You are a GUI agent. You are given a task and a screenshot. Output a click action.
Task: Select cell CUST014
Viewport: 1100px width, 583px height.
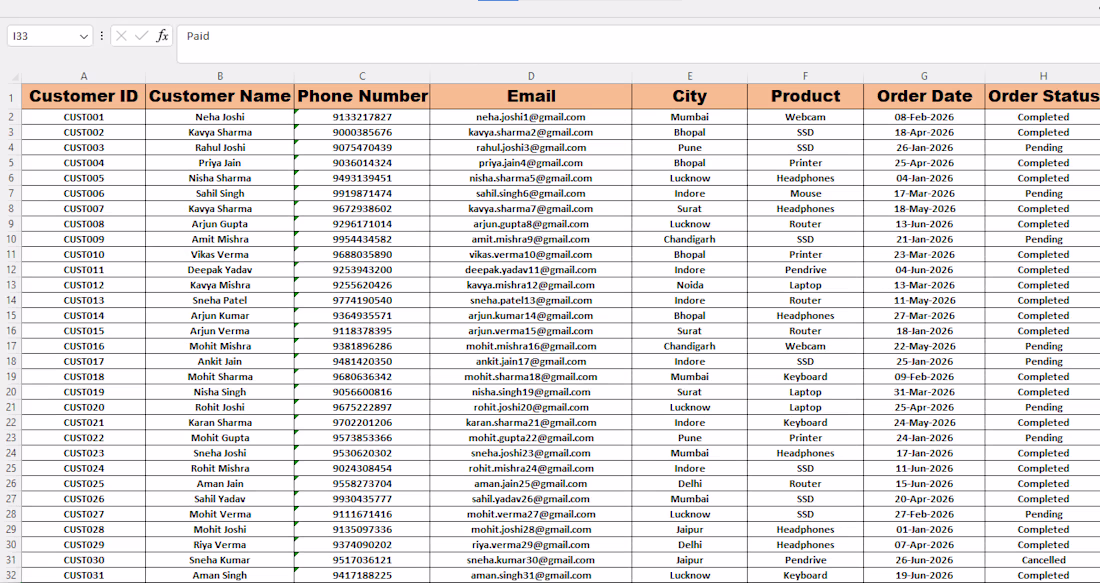click(83, 316)
